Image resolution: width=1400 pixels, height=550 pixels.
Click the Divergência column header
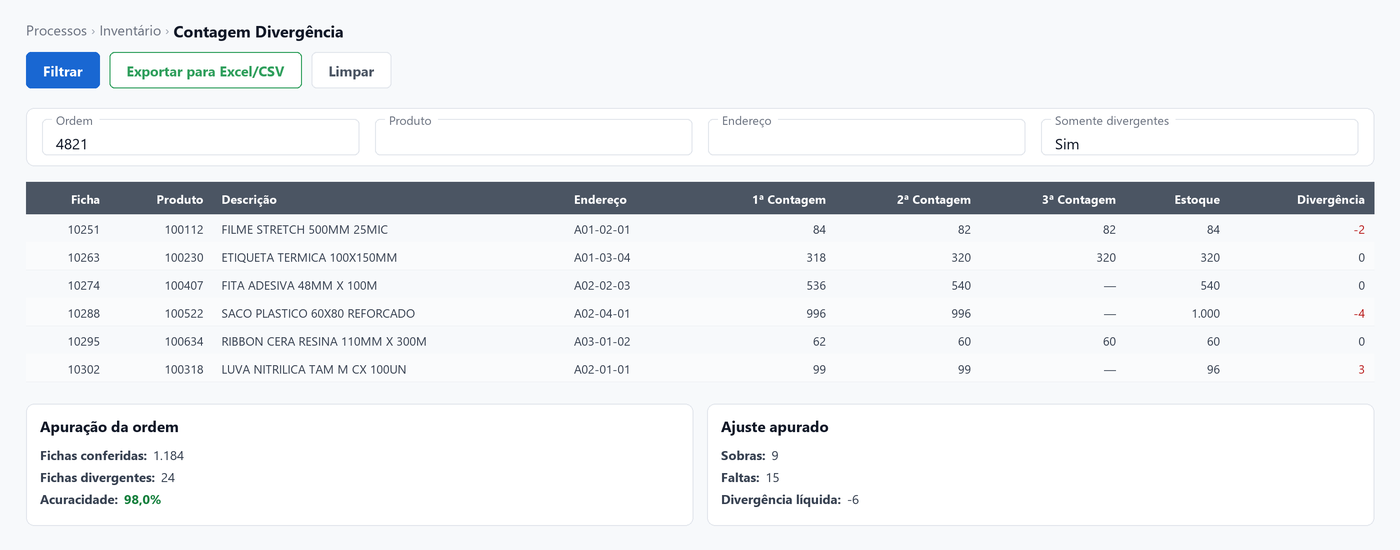coord(1331,200)
